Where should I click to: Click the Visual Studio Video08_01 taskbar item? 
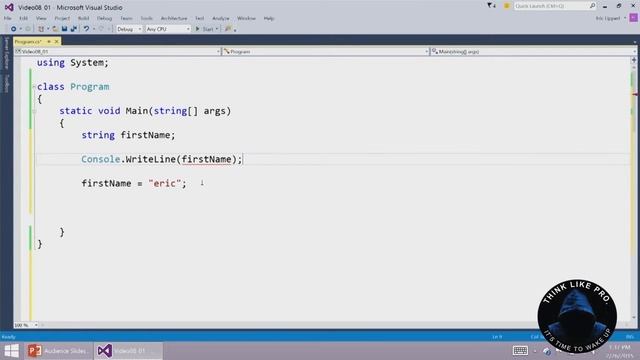tap(128, 351)
